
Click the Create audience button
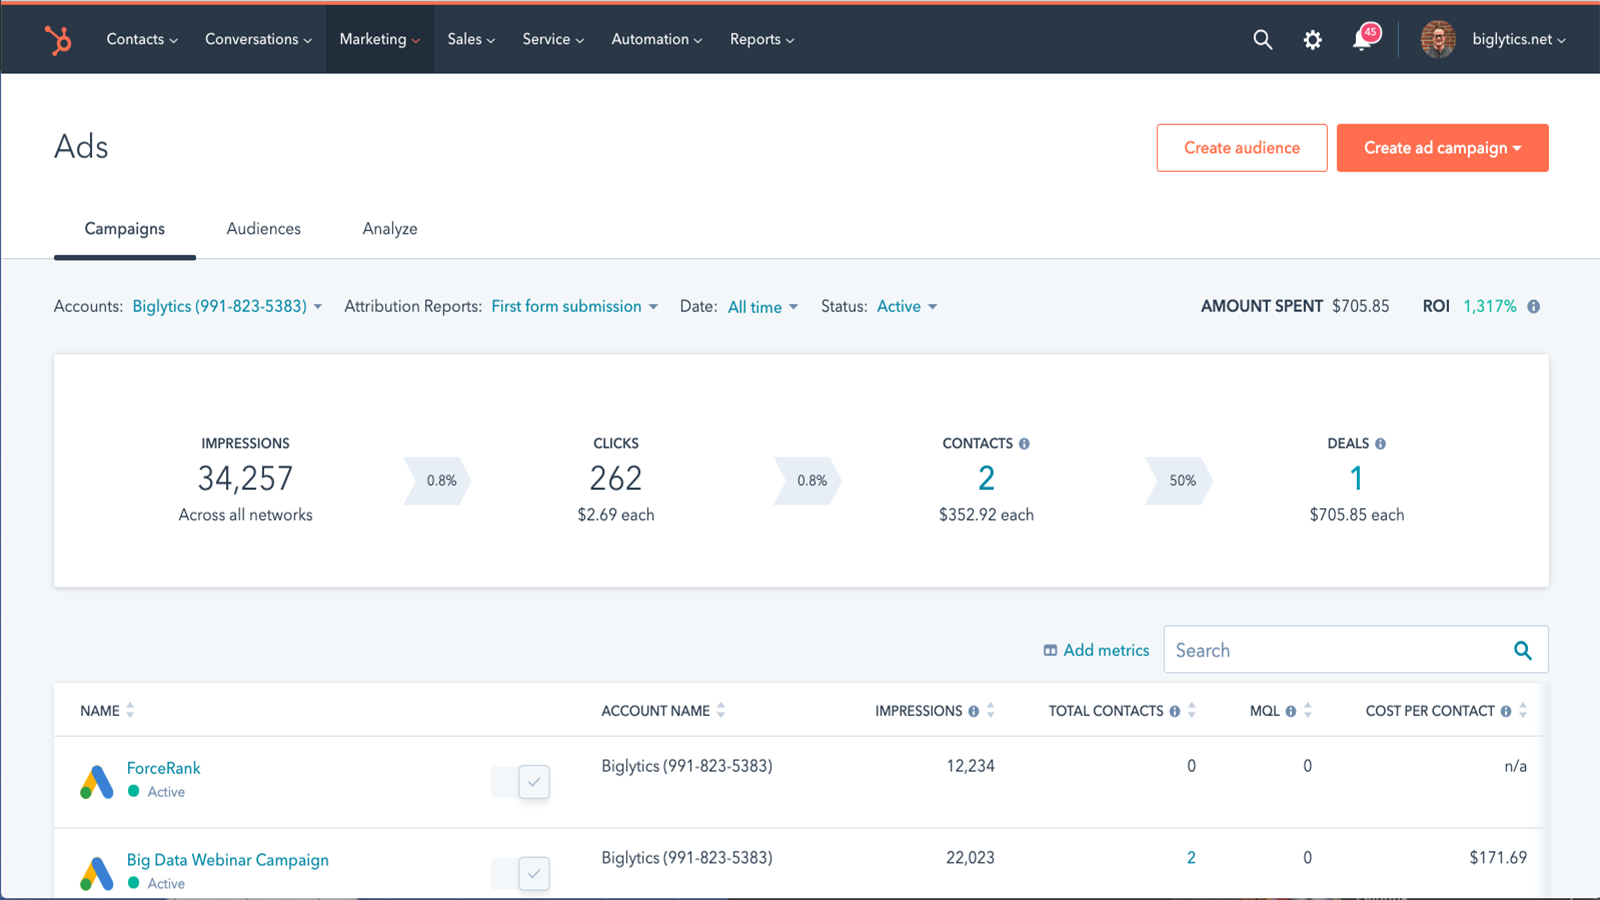(1241, 147)
